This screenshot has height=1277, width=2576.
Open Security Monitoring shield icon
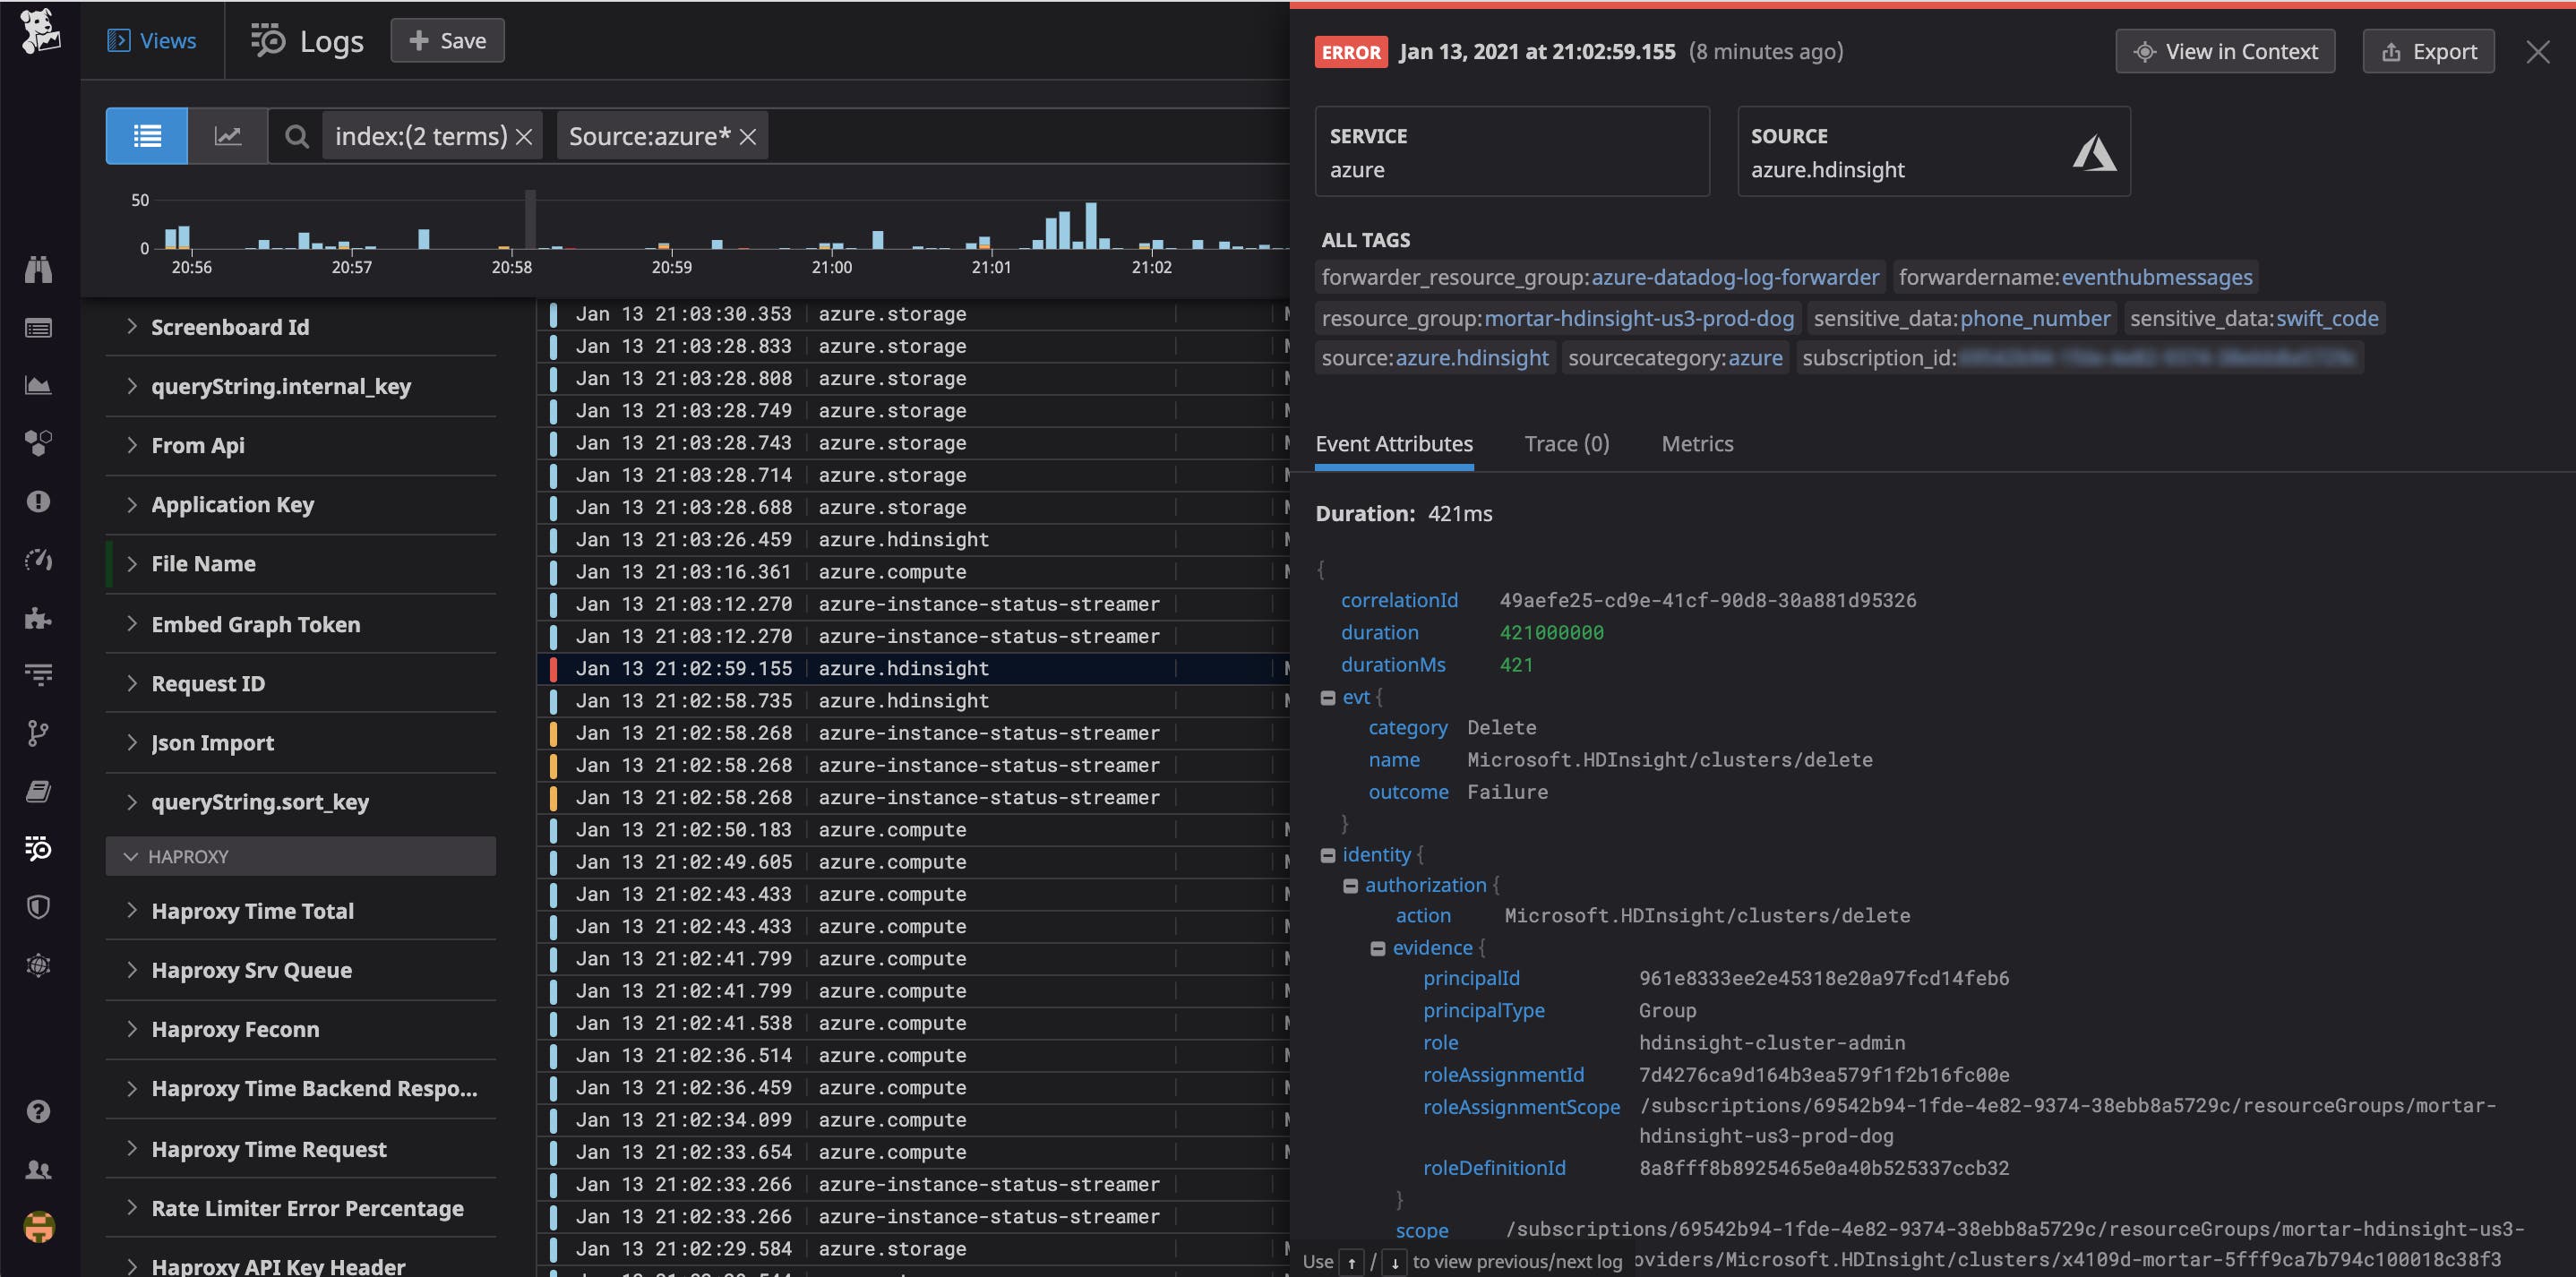[38, 906]
